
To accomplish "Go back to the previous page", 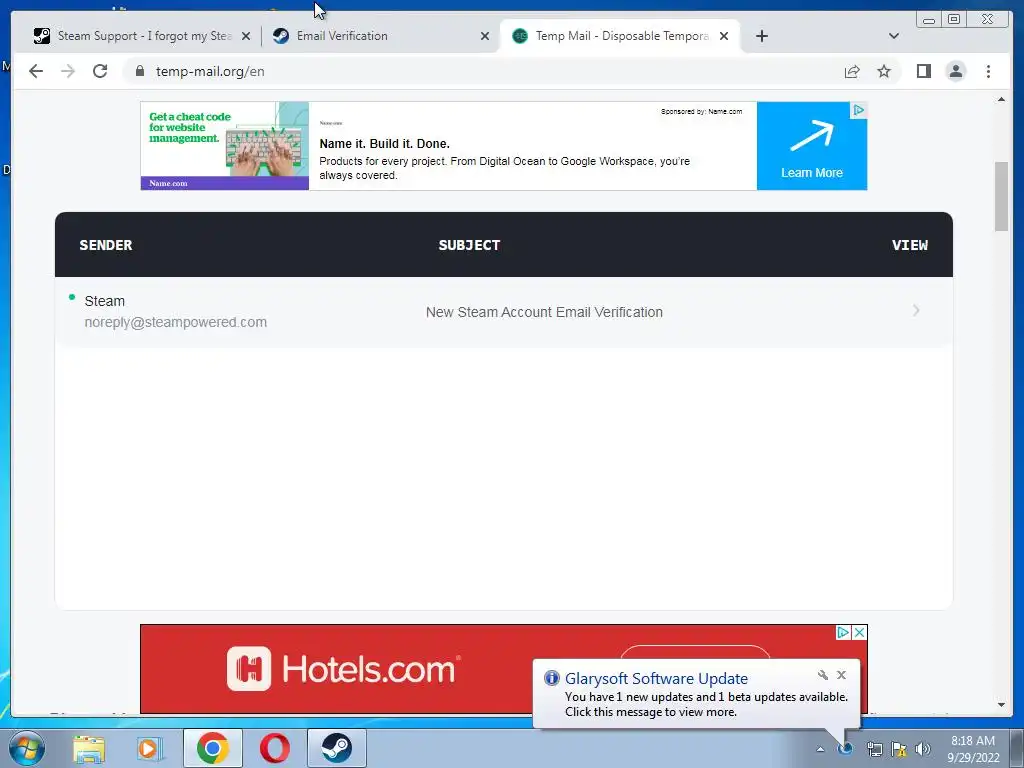I will (x=36, y=71).
